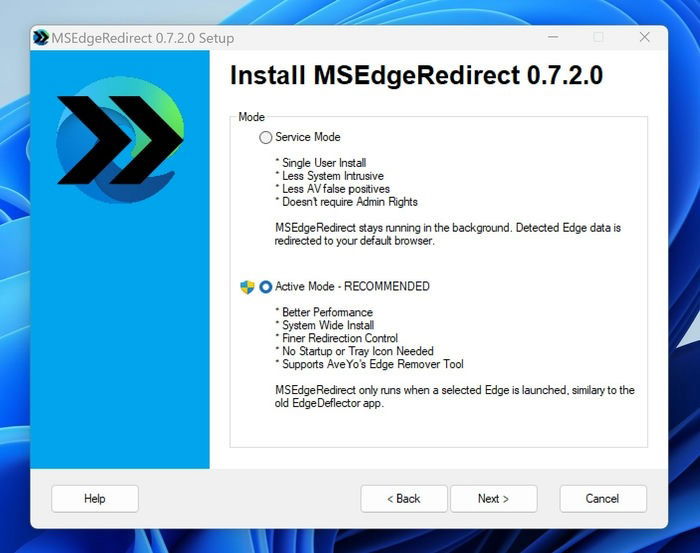Proceed with the Next > button

pyautogui.click(x=493, y=499)
